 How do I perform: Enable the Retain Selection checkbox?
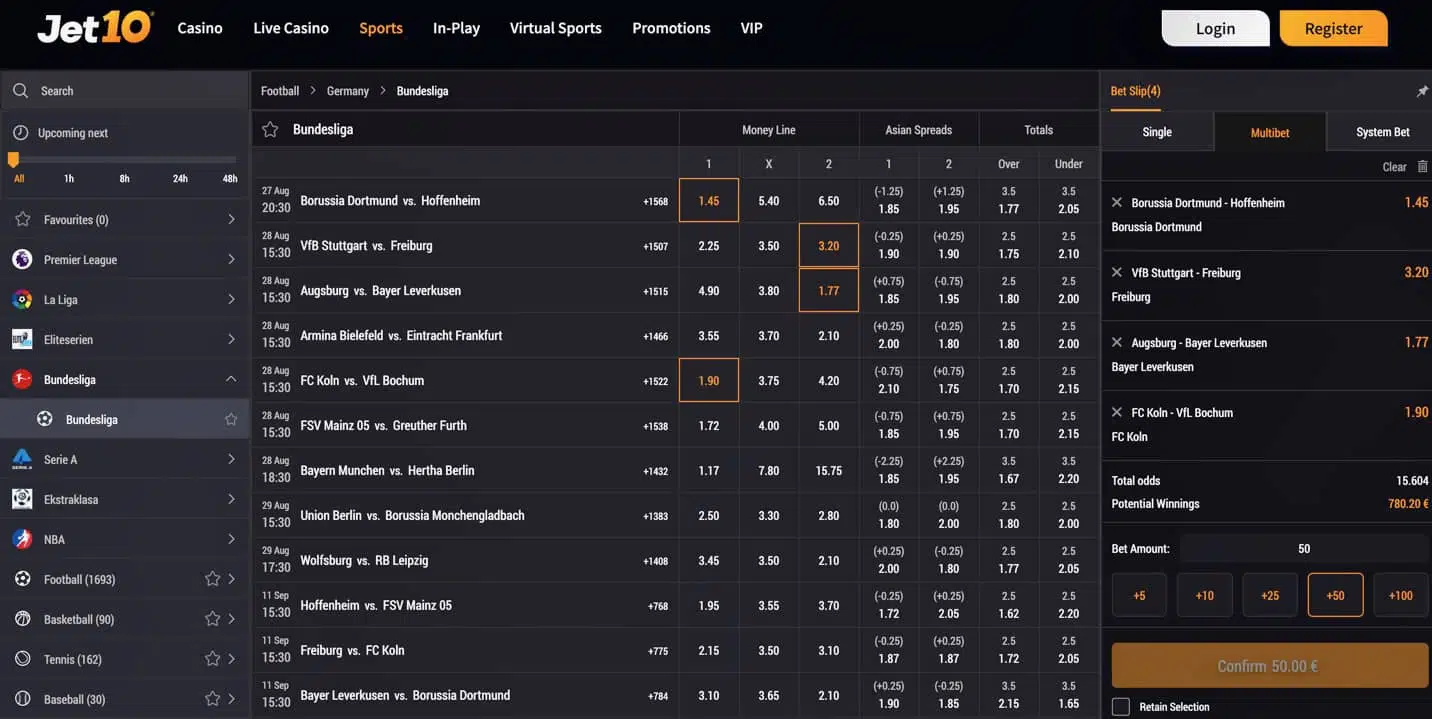coord(1120,707)
